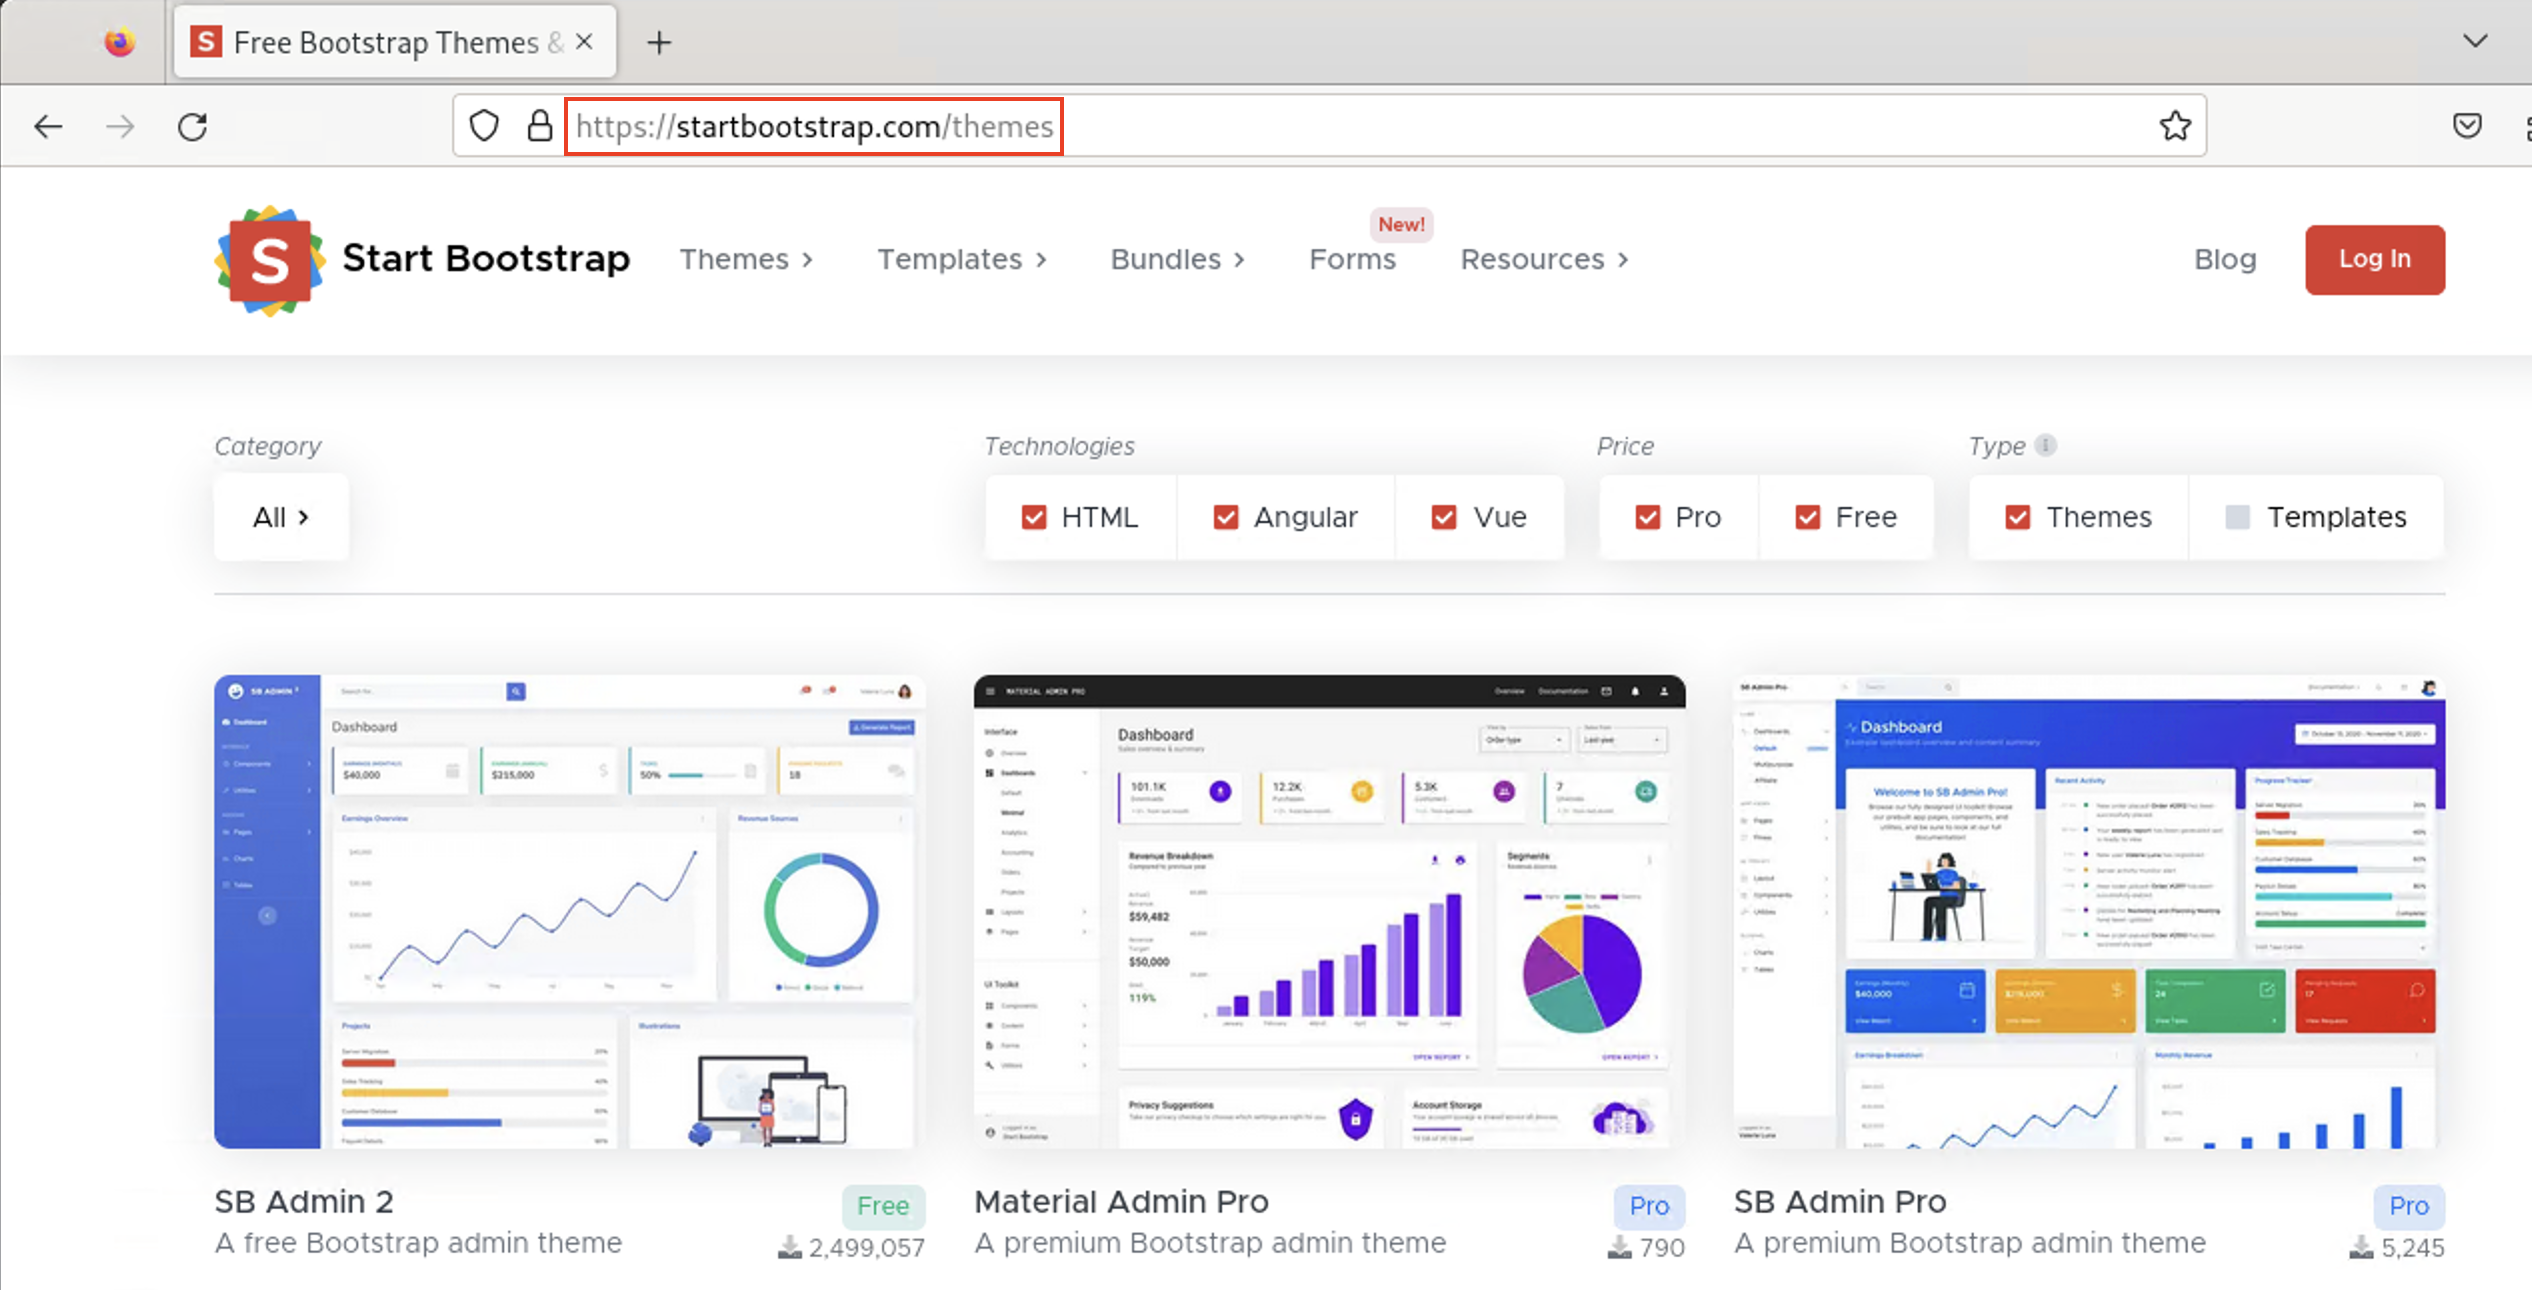
Task: Uncheck the HTML technology checkbox
Action: (x=1034, y=517)
